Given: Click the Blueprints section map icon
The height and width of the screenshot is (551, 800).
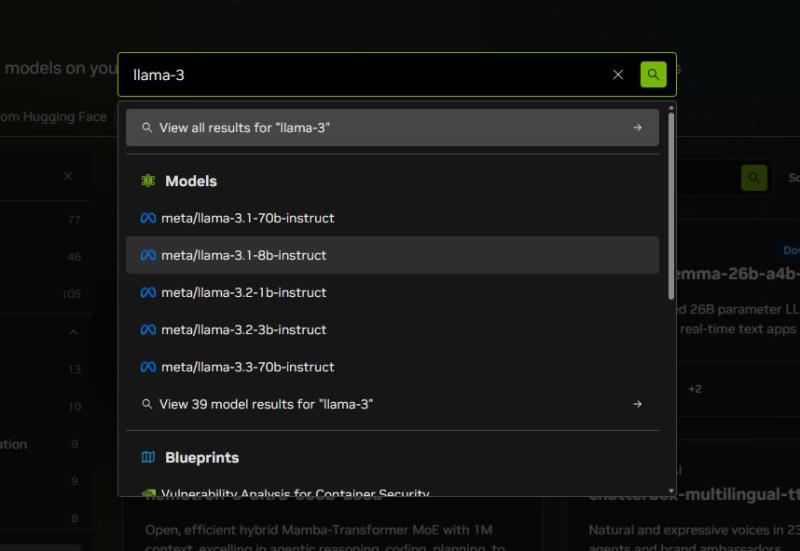Looking at the screenshot, I should pos(148,457).
